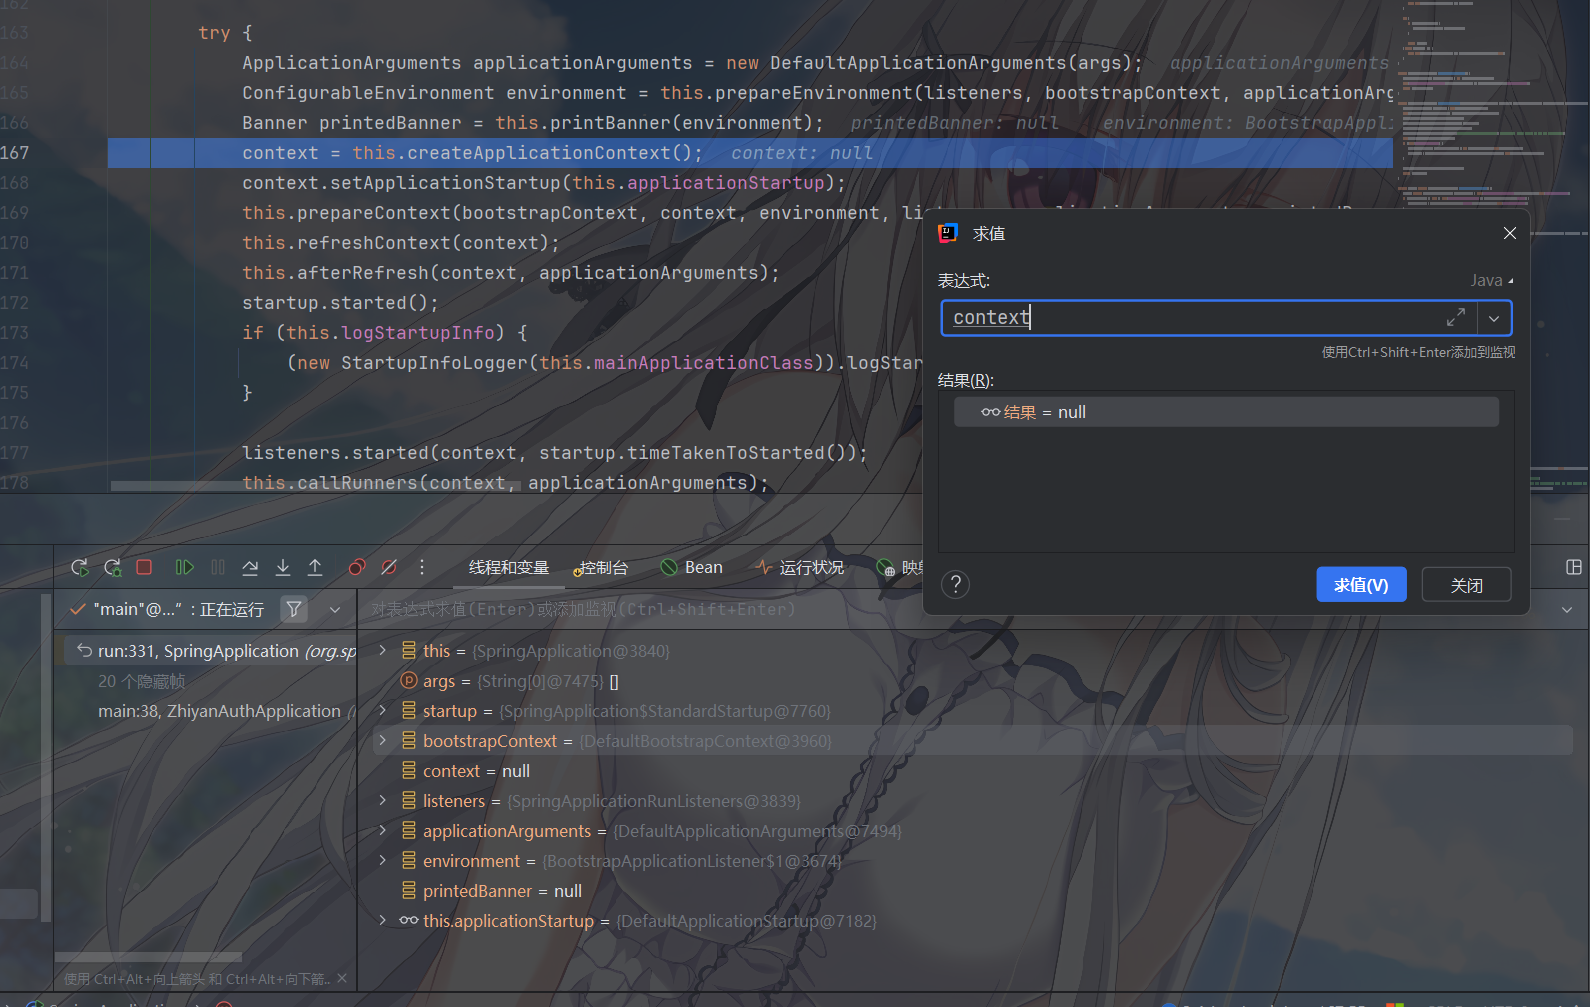Click the Step Out icon
1590x1007 pixels.
tap(315, 568)
